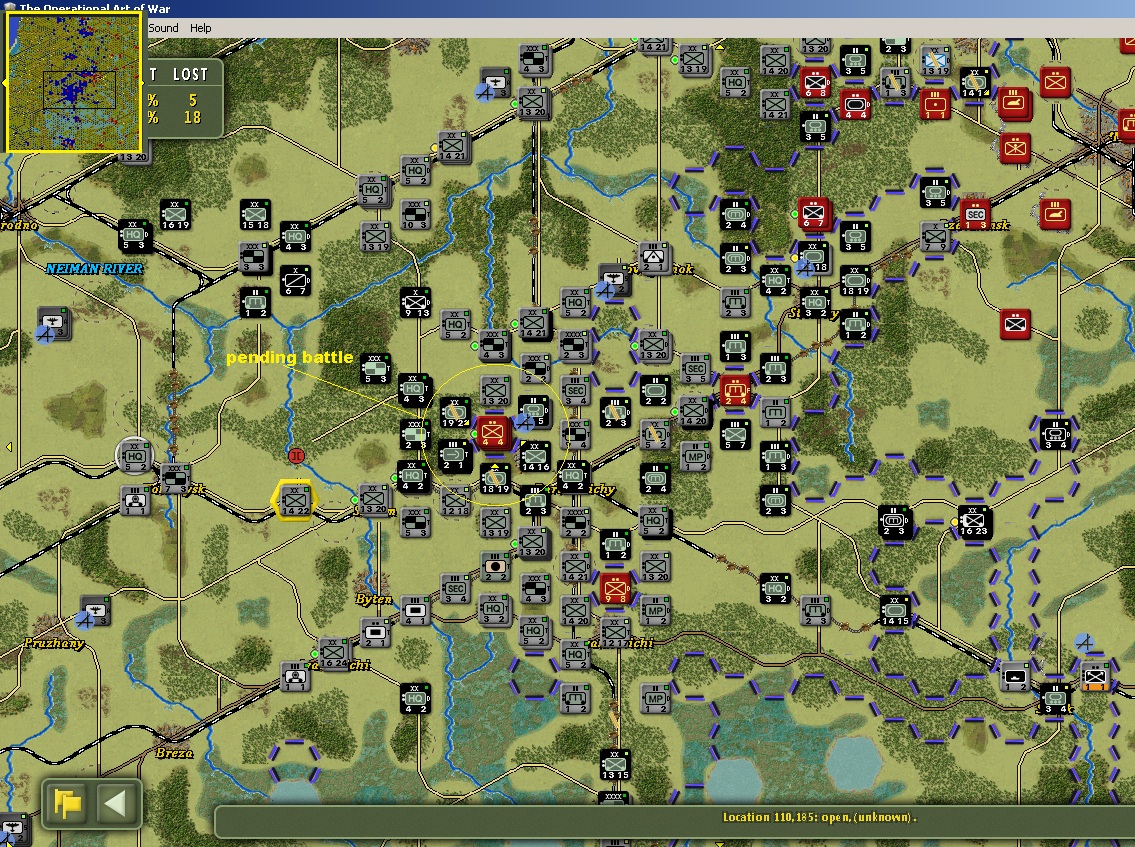Screen dimensions: 1135x847
Task: Click the loss value 18 in the panel
Action: point(193,117)
